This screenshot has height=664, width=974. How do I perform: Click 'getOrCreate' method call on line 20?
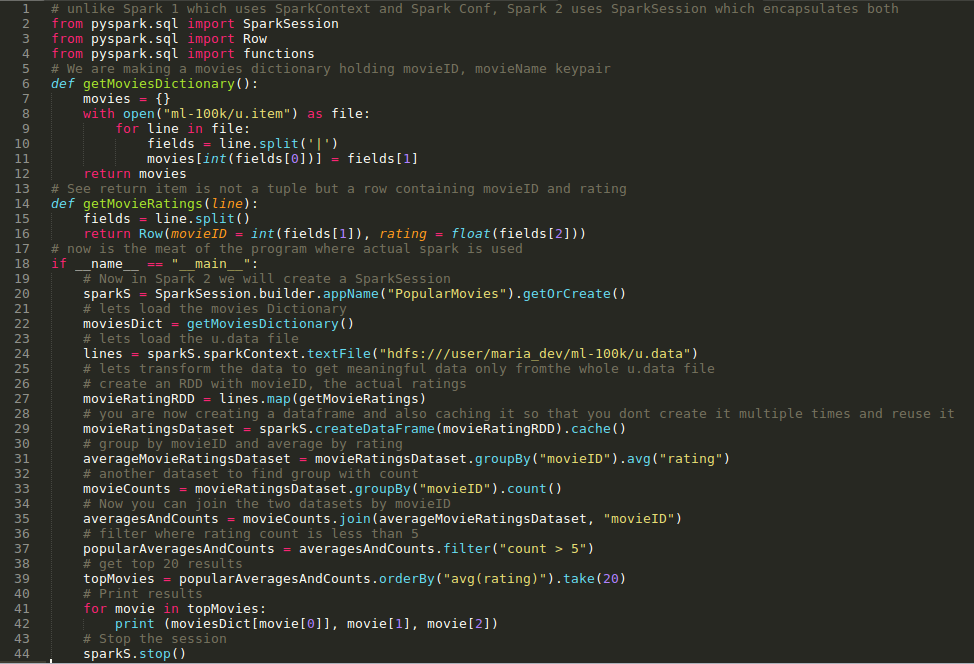coord(567,294)
